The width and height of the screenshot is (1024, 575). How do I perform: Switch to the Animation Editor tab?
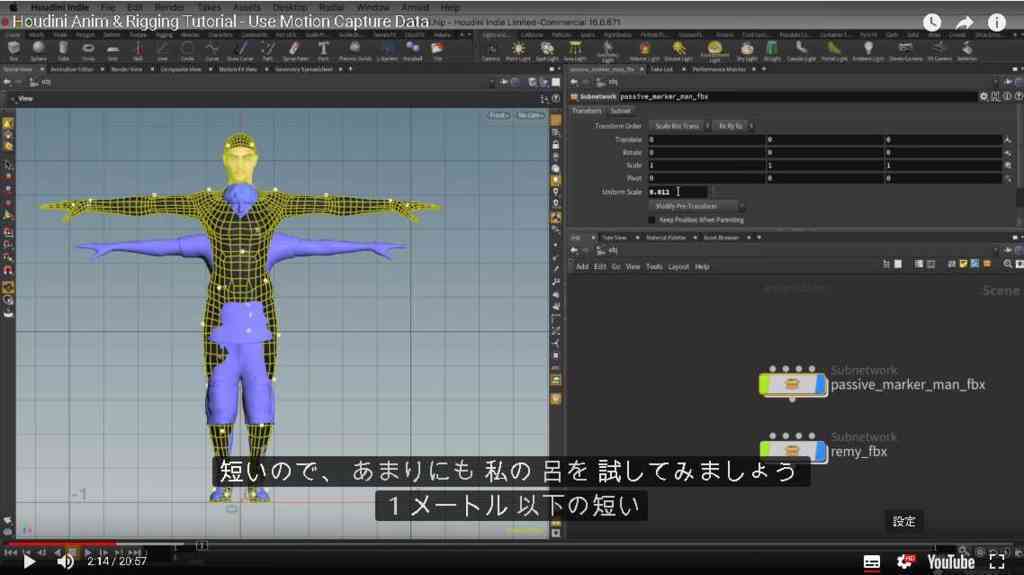(72, 69)
